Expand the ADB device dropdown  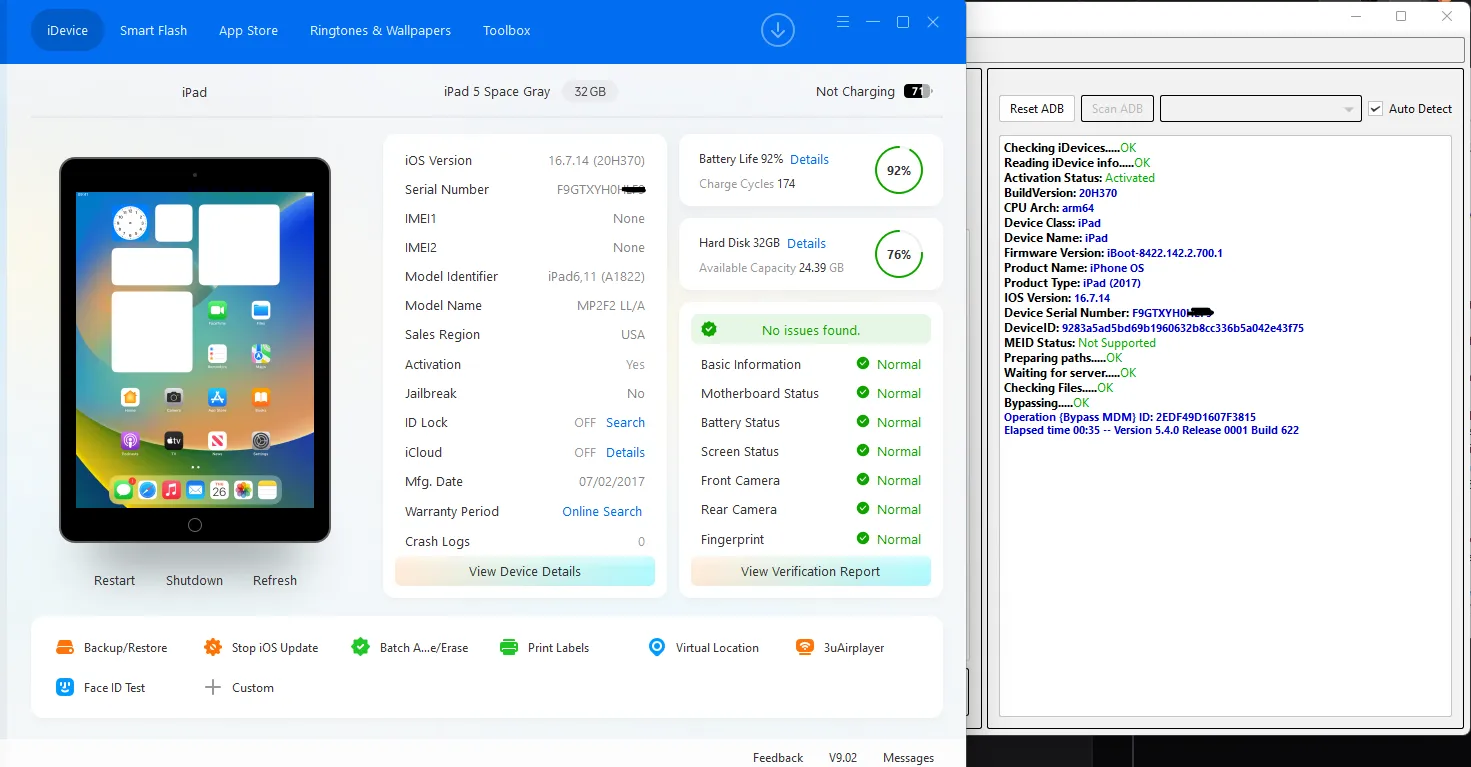(x=1349, y=109)
